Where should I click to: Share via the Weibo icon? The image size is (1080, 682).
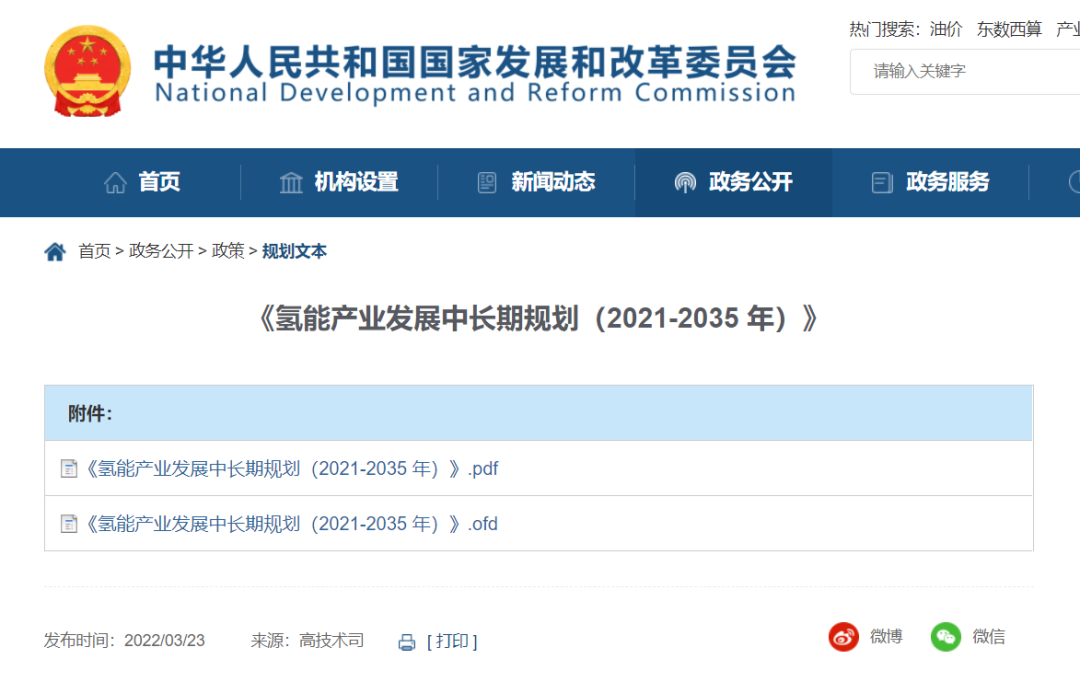[844, 637]
